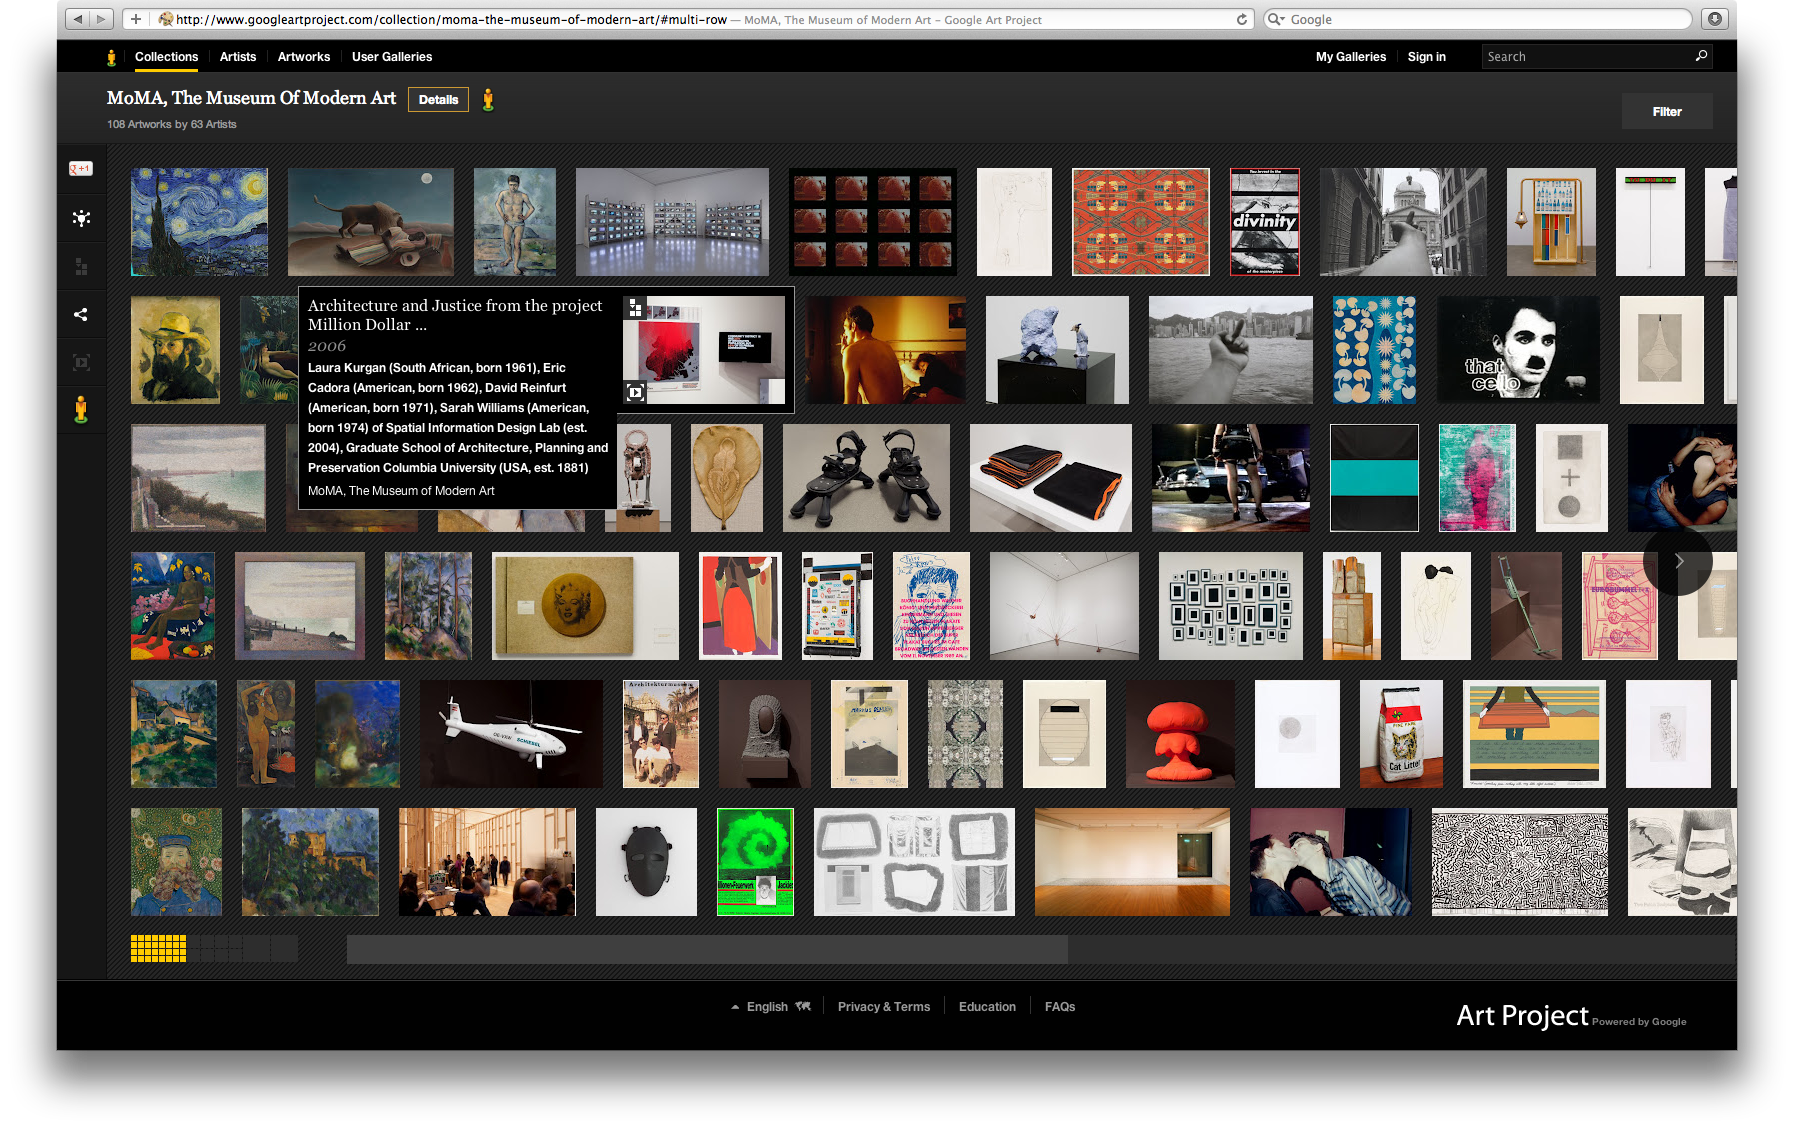
Task: Open the Artworks section
Action: [303, 57]
